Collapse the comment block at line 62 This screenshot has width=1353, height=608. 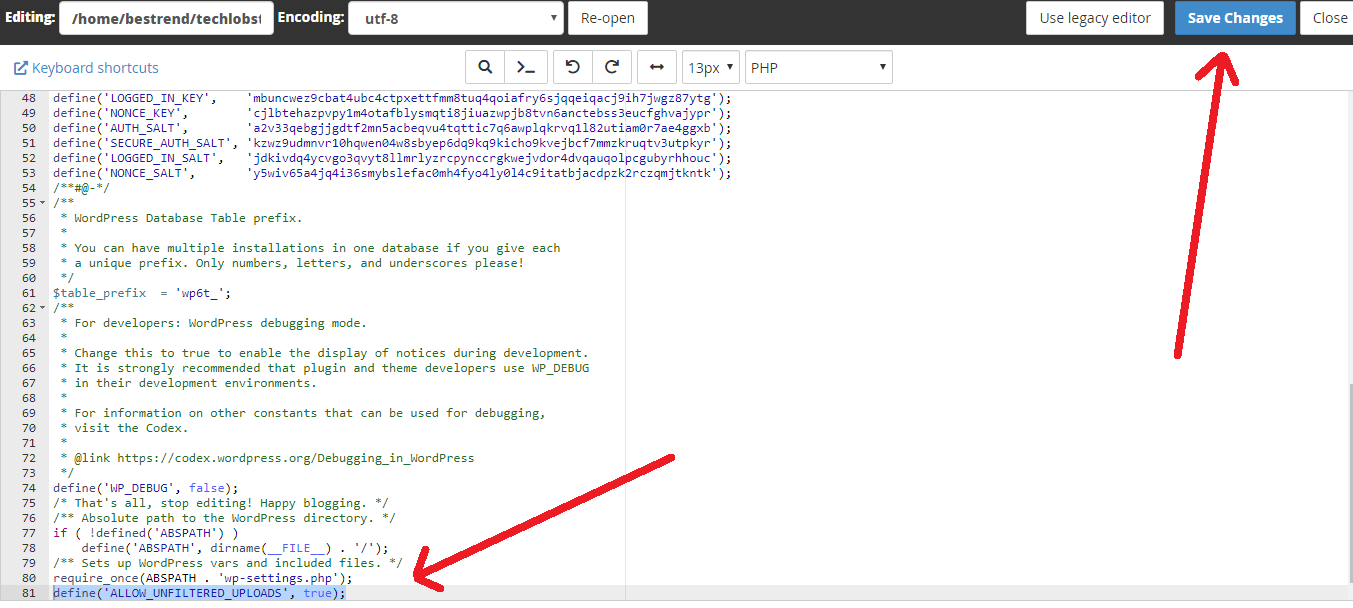click(42, 308)
